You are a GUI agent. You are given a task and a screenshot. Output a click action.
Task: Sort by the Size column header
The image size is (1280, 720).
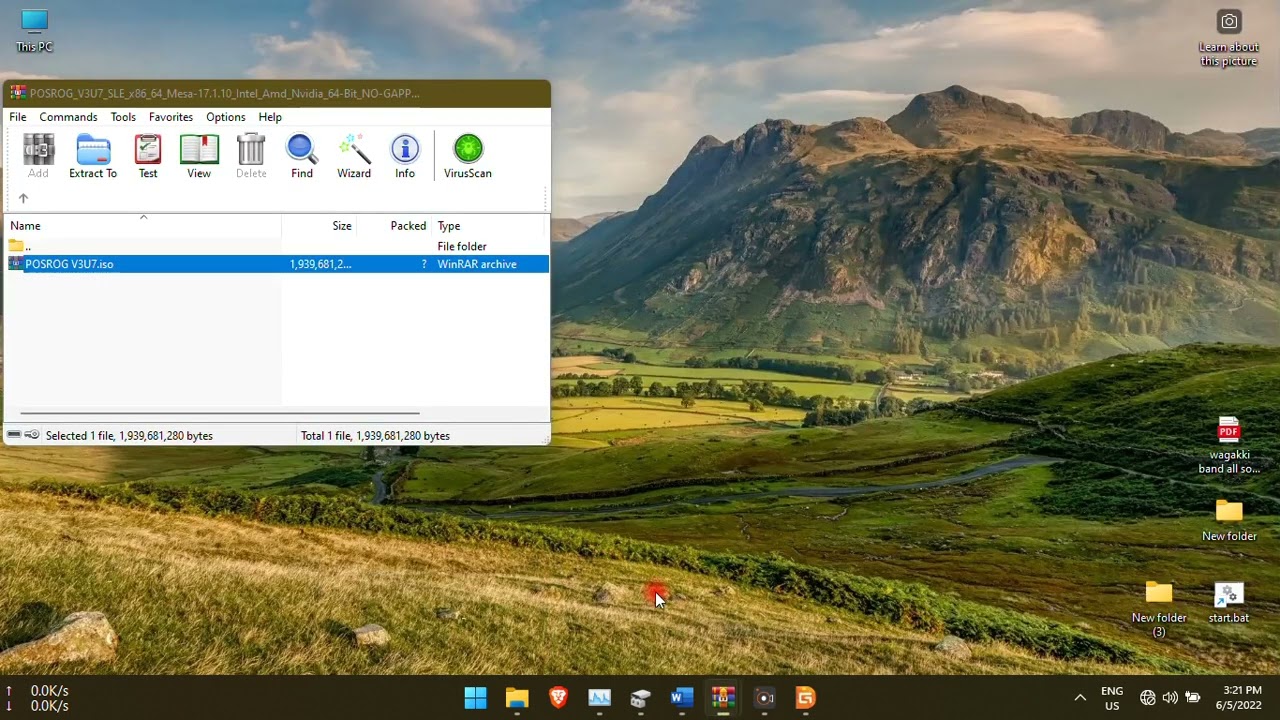pyautogui.click(x=319, y=226)
